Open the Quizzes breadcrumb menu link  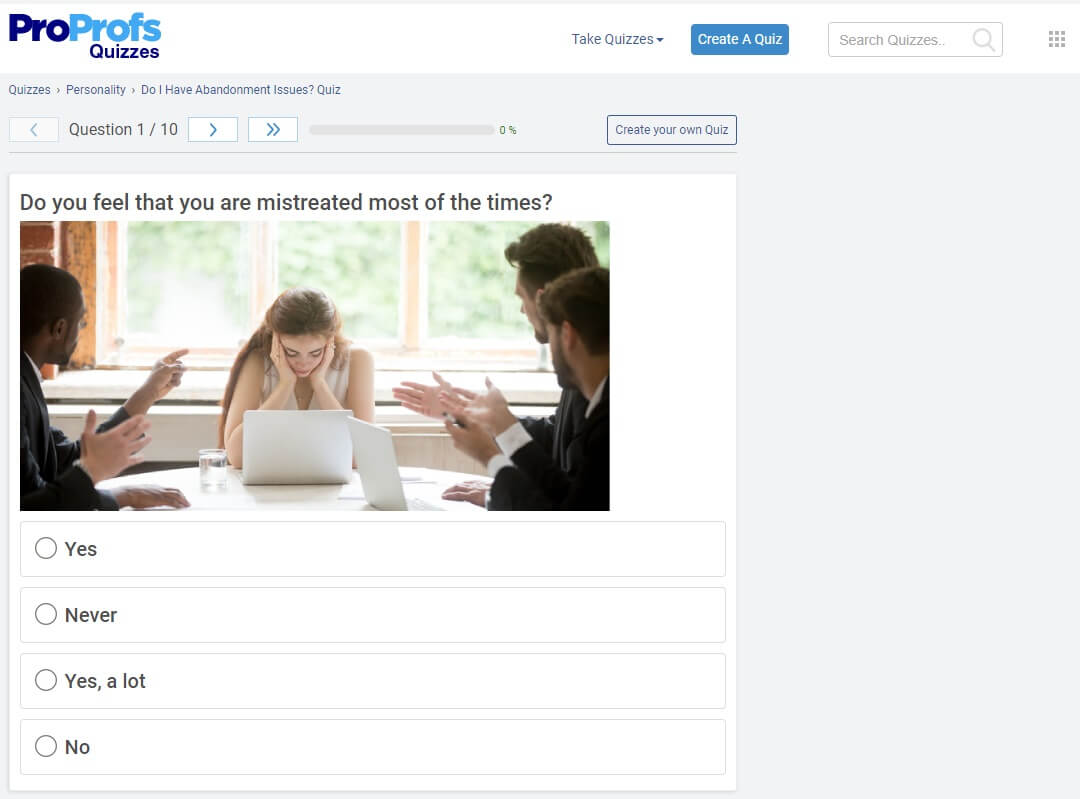tap(29, 89)
